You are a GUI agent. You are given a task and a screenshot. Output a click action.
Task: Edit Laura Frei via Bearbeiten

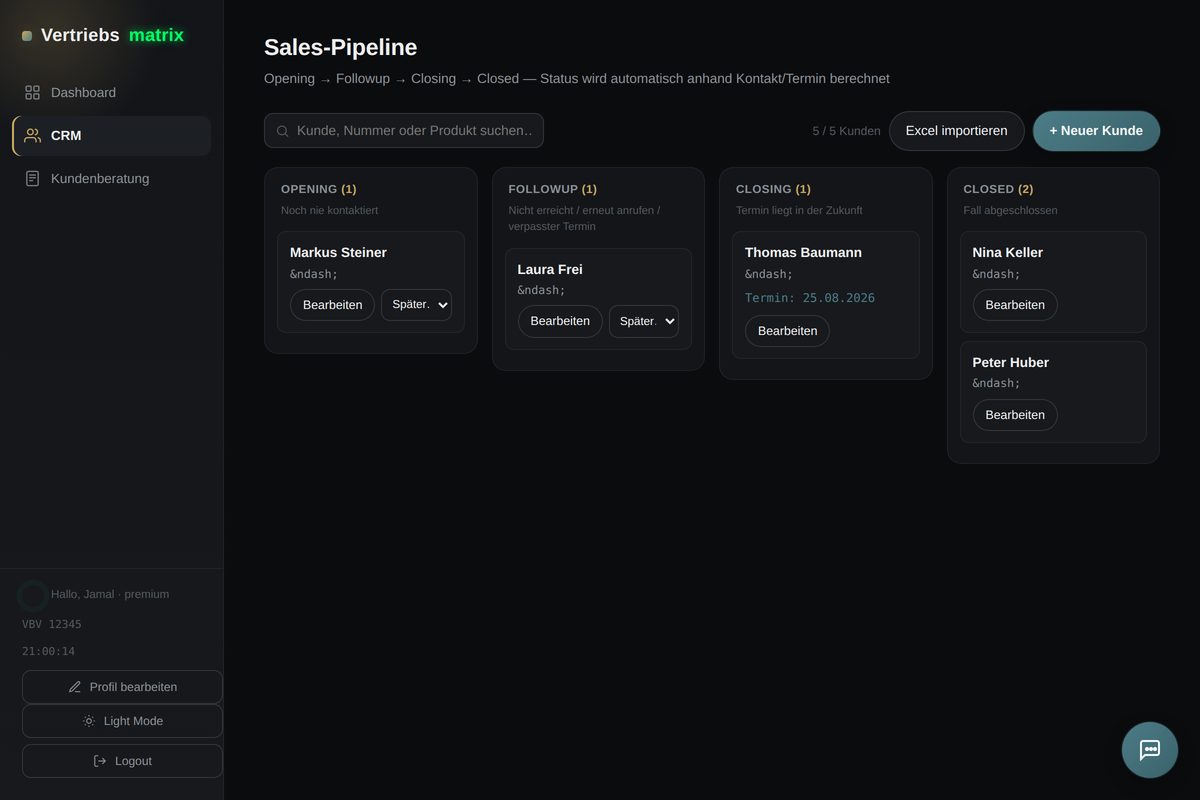tap(560, 321)
